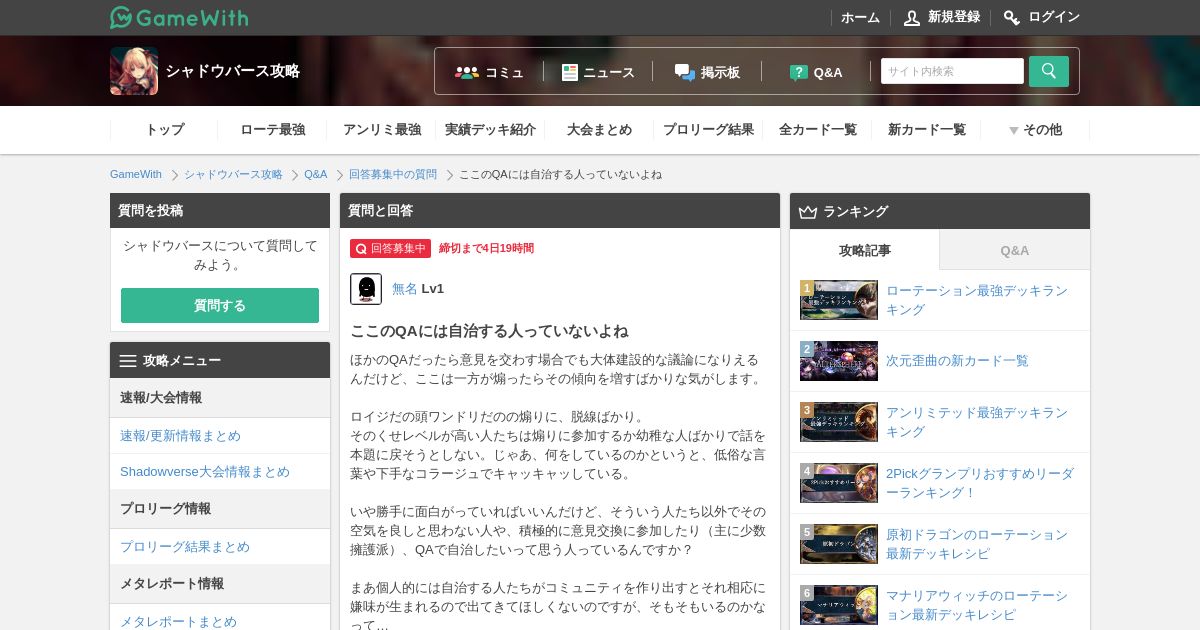Open the 大会まとめ navigation item
This screenshot has width=1200, height=630.
[x=599, y=130]
